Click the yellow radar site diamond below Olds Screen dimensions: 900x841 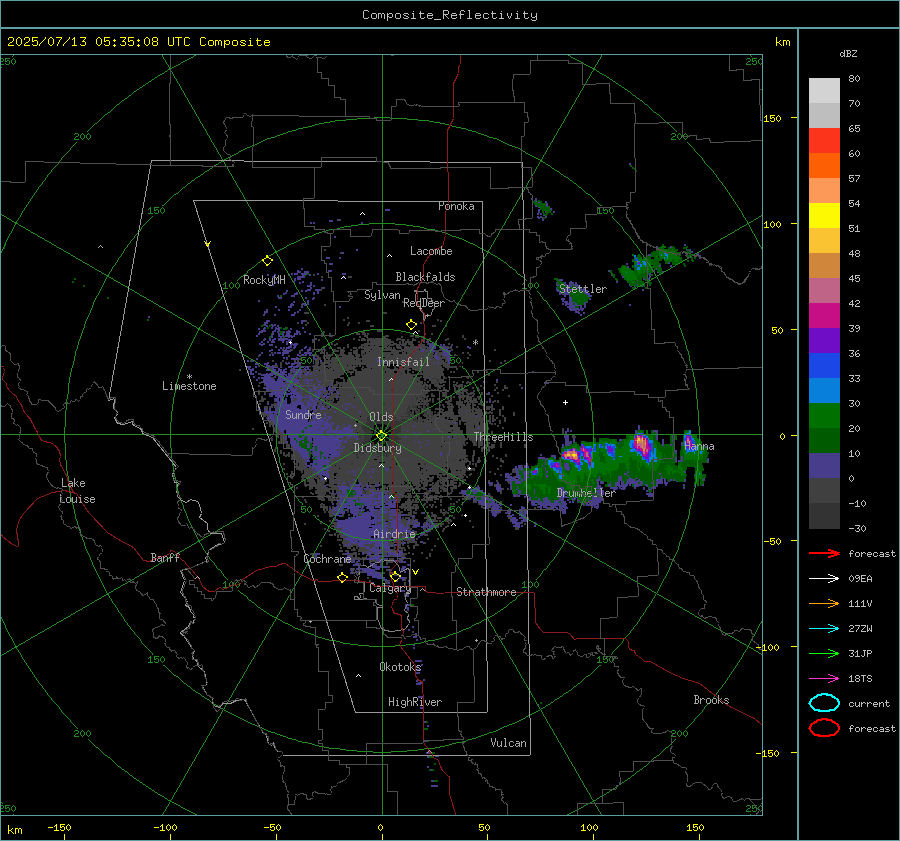[x=382, y=436]
